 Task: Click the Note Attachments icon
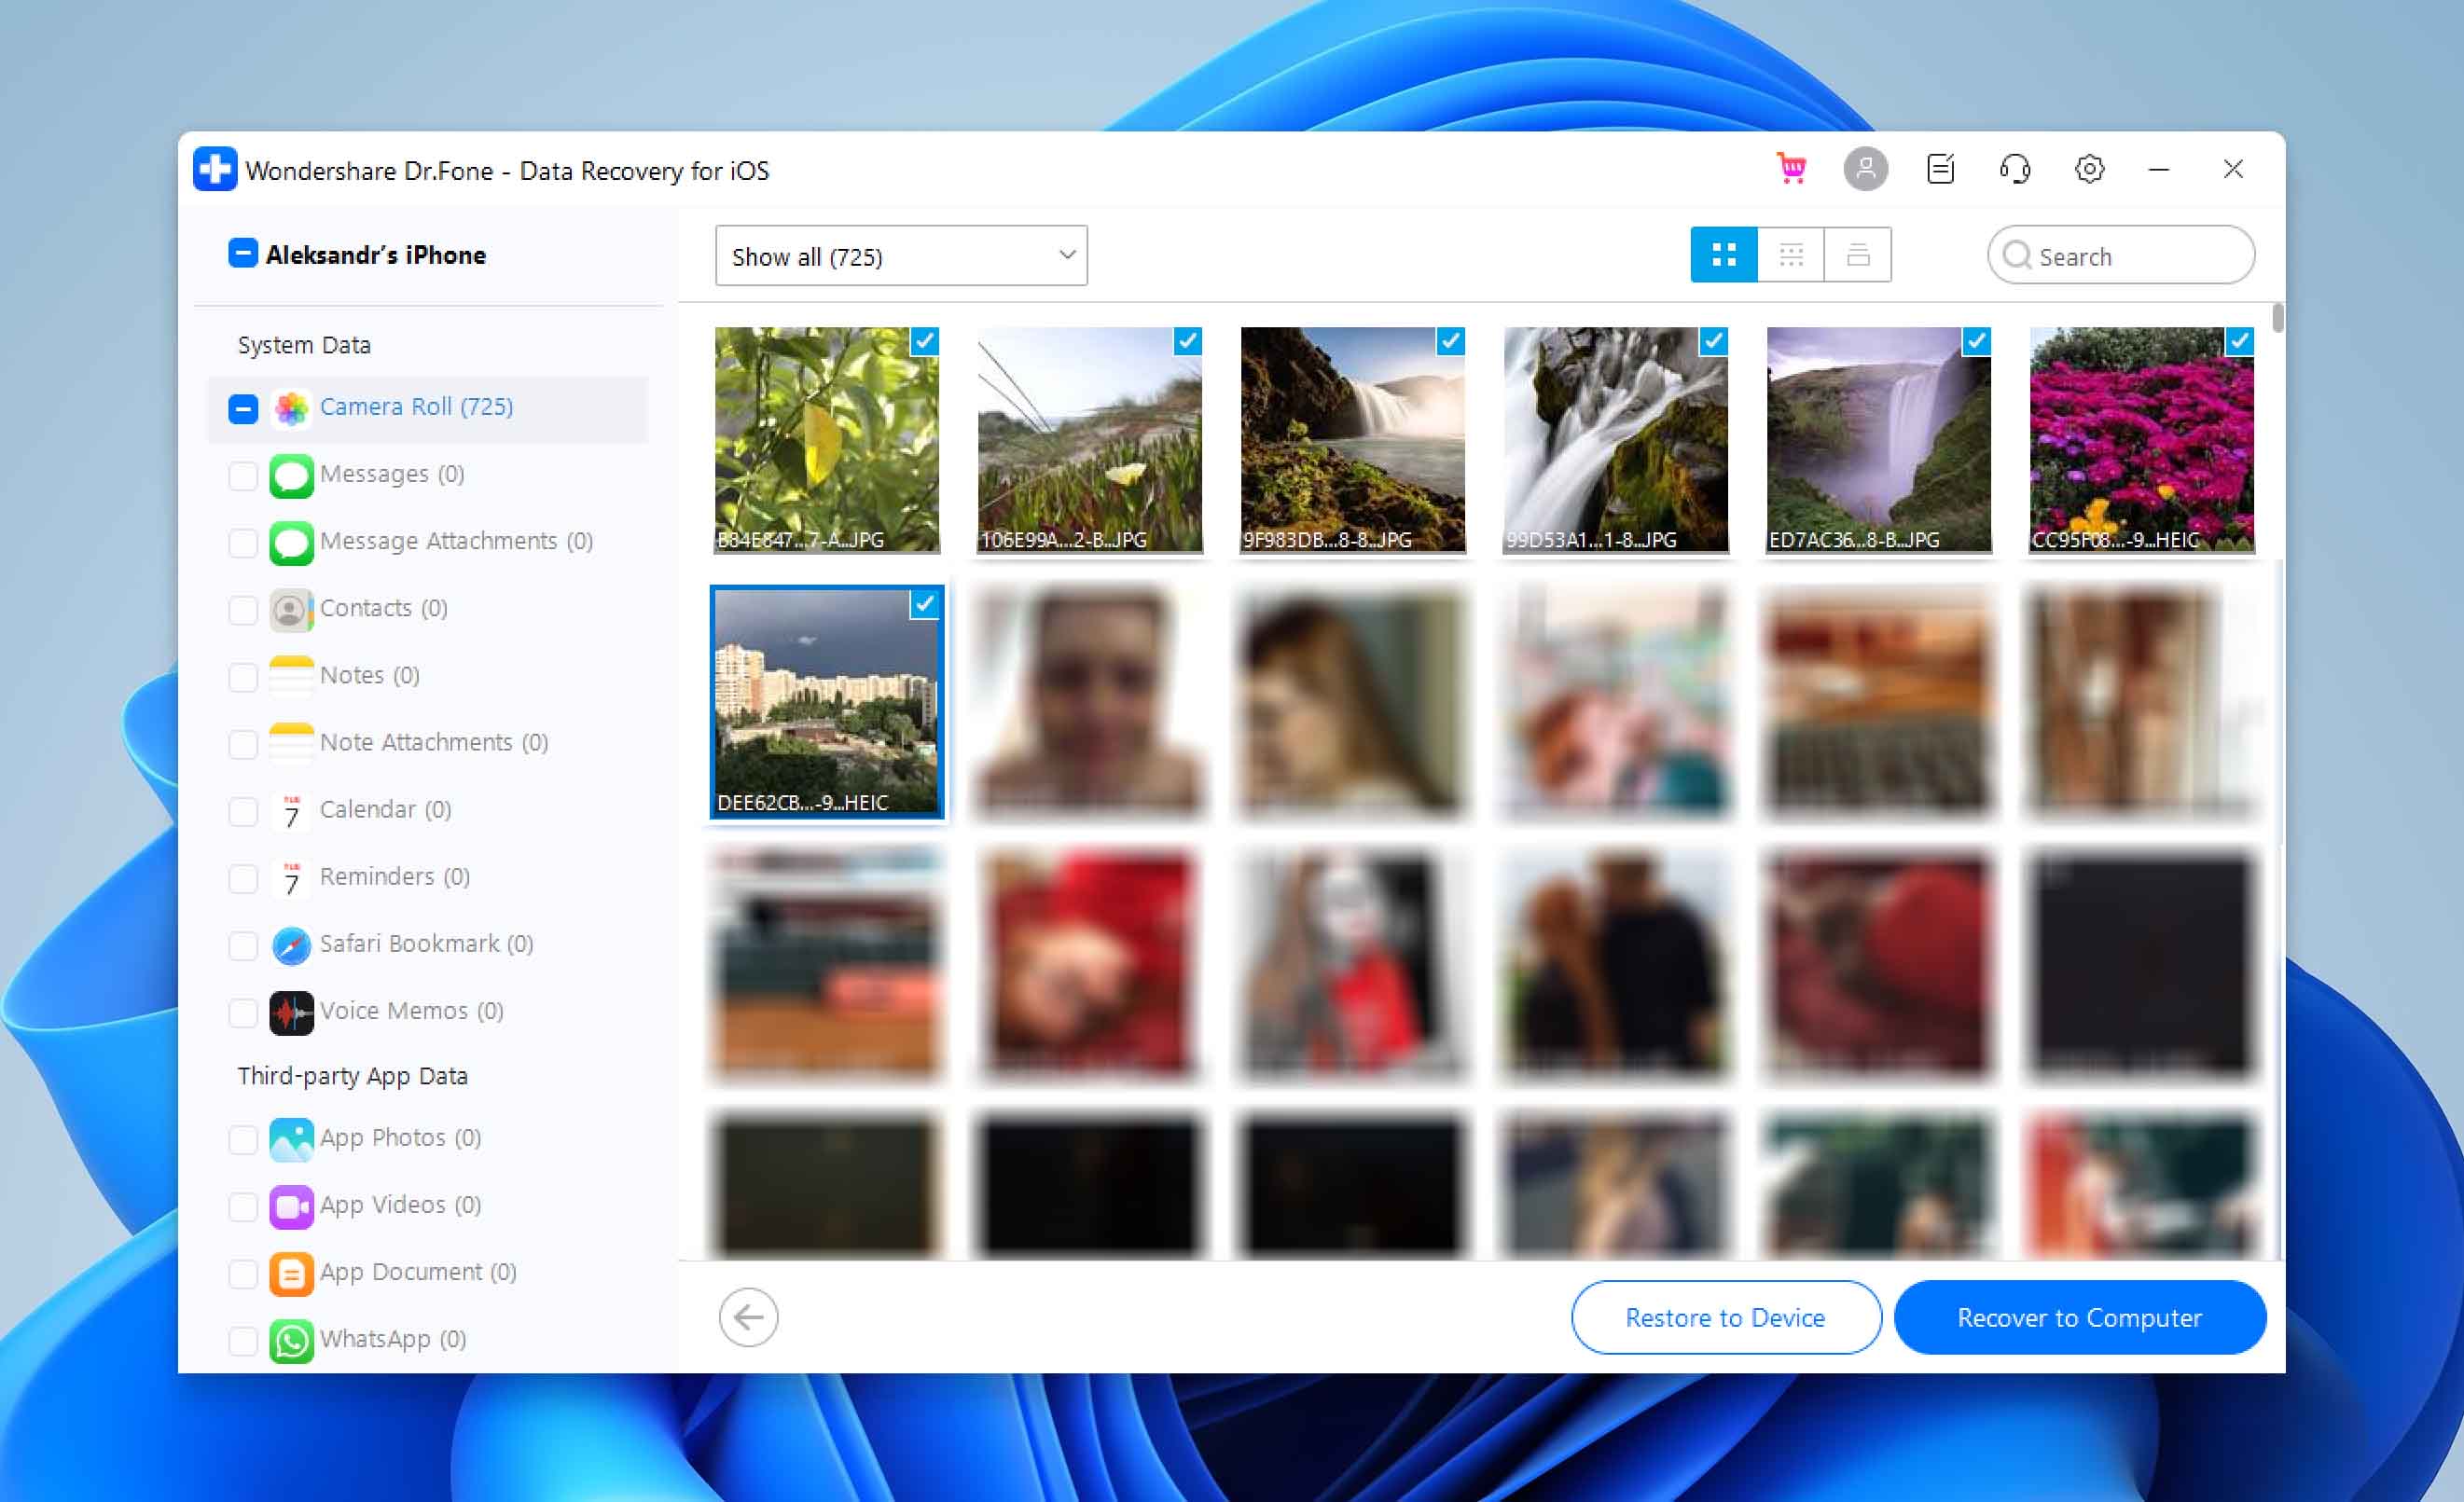tap(291, 743)
